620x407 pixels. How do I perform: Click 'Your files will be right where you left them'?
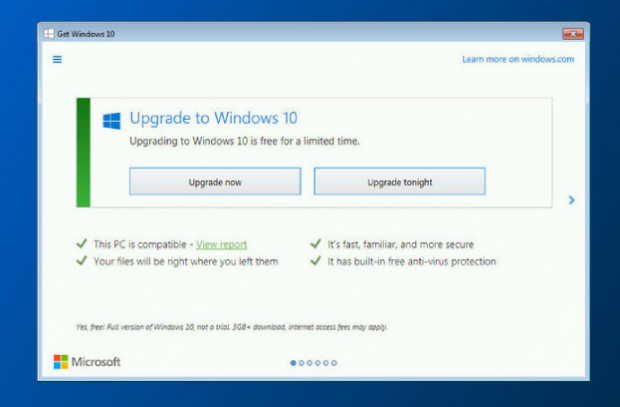pyautogui.click(x=186, y=261)
